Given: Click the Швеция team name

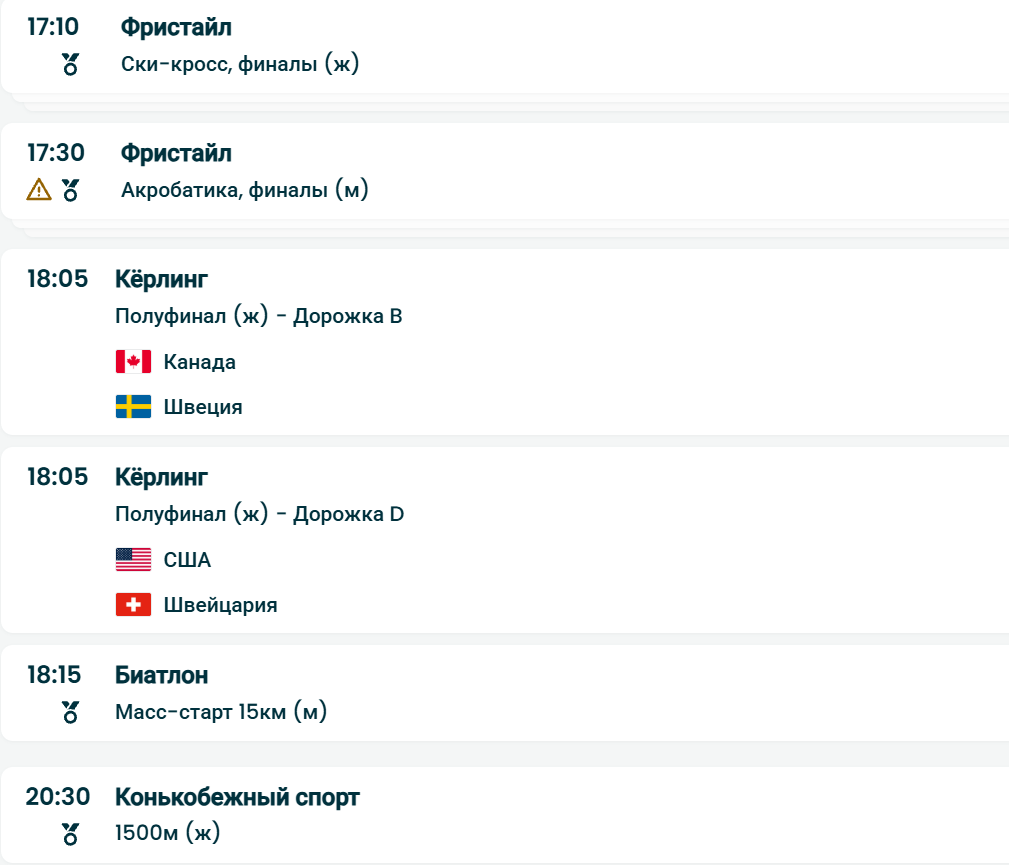Looking at the screenshot, I should [x=203, y=407].
